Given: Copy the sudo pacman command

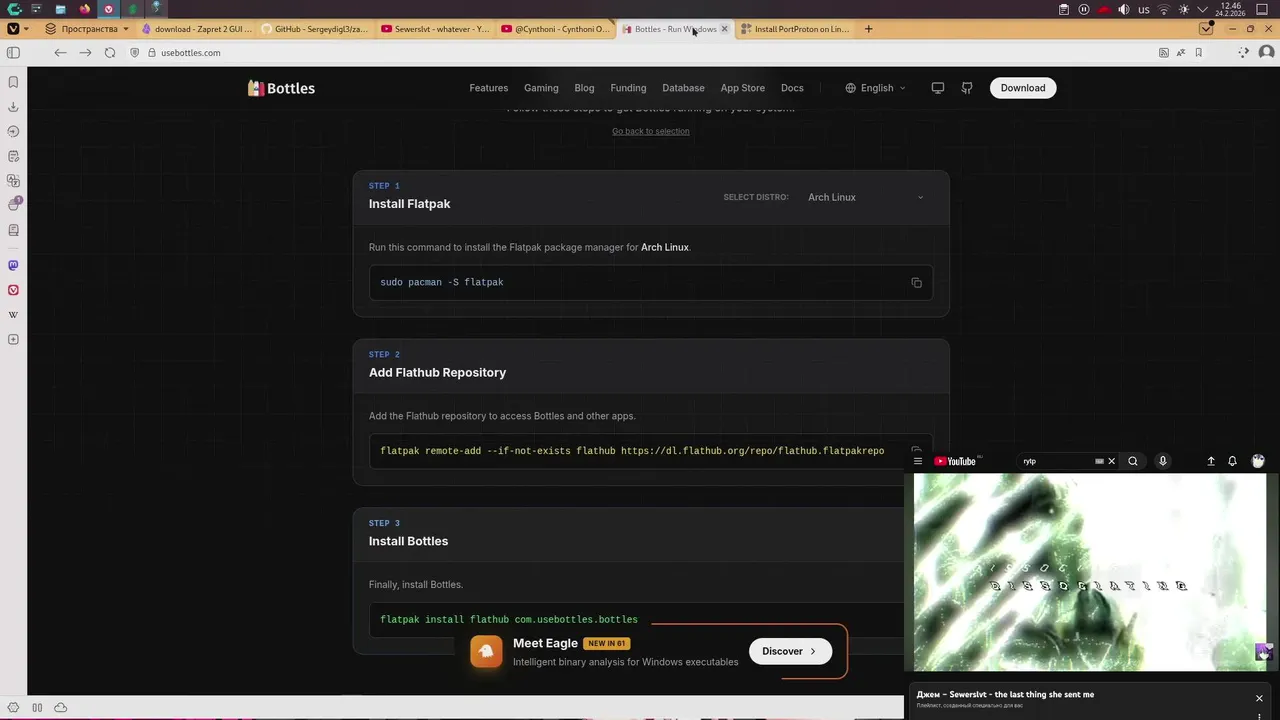Looking at the screenshot, I should click(916, 283).
